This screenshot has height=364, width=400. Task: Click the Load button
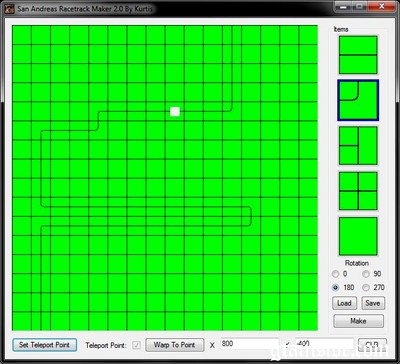pos(344,303)
